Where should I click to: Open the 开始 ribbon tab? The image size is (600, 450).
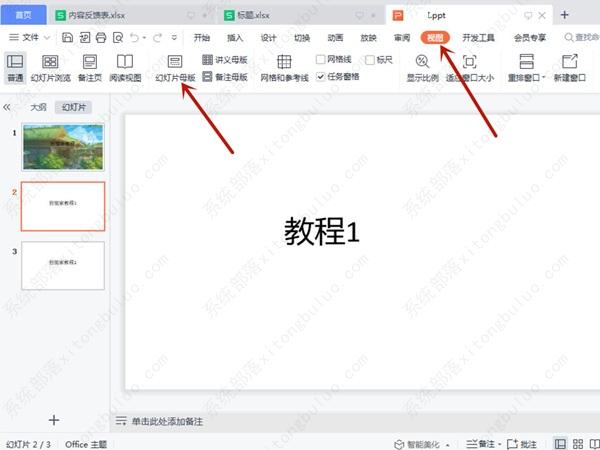[x=202, y=38]
